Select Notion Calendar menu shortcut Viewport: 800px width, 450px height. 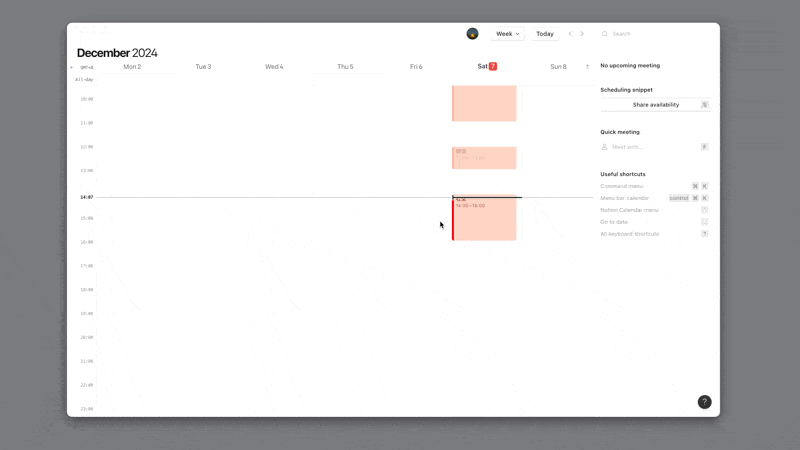[655, 210]
